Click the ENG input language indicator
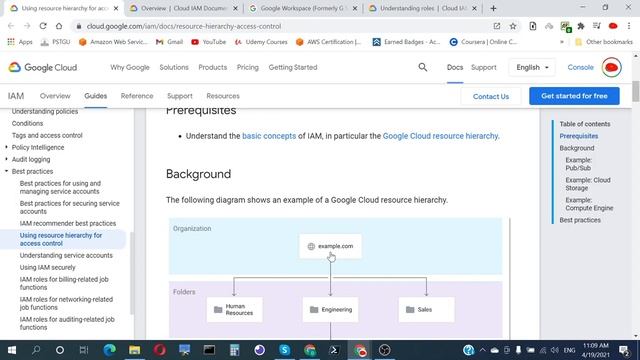The image size is (640, 360). tap(569, 350)
